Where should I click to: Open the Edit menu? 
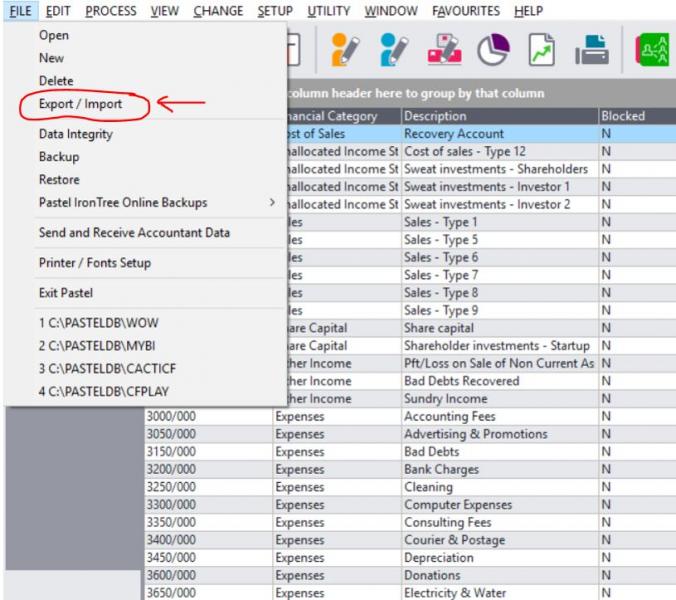57,11
